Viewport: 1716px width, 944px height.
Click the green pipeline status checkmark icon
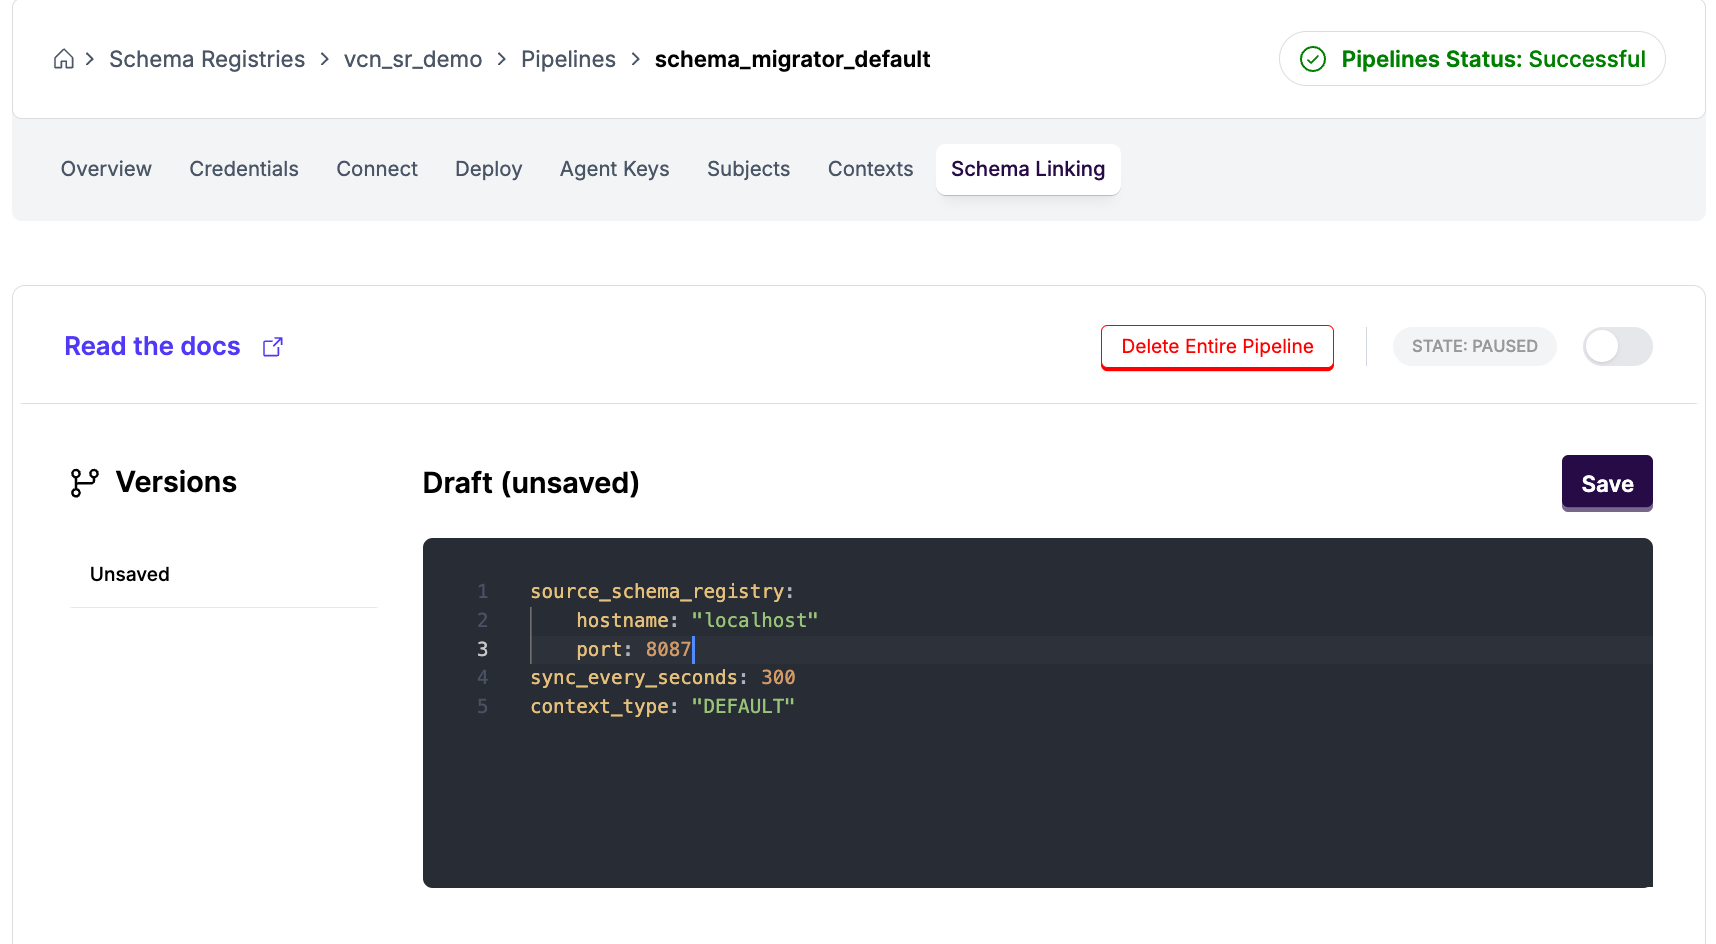click(1313, 59)
